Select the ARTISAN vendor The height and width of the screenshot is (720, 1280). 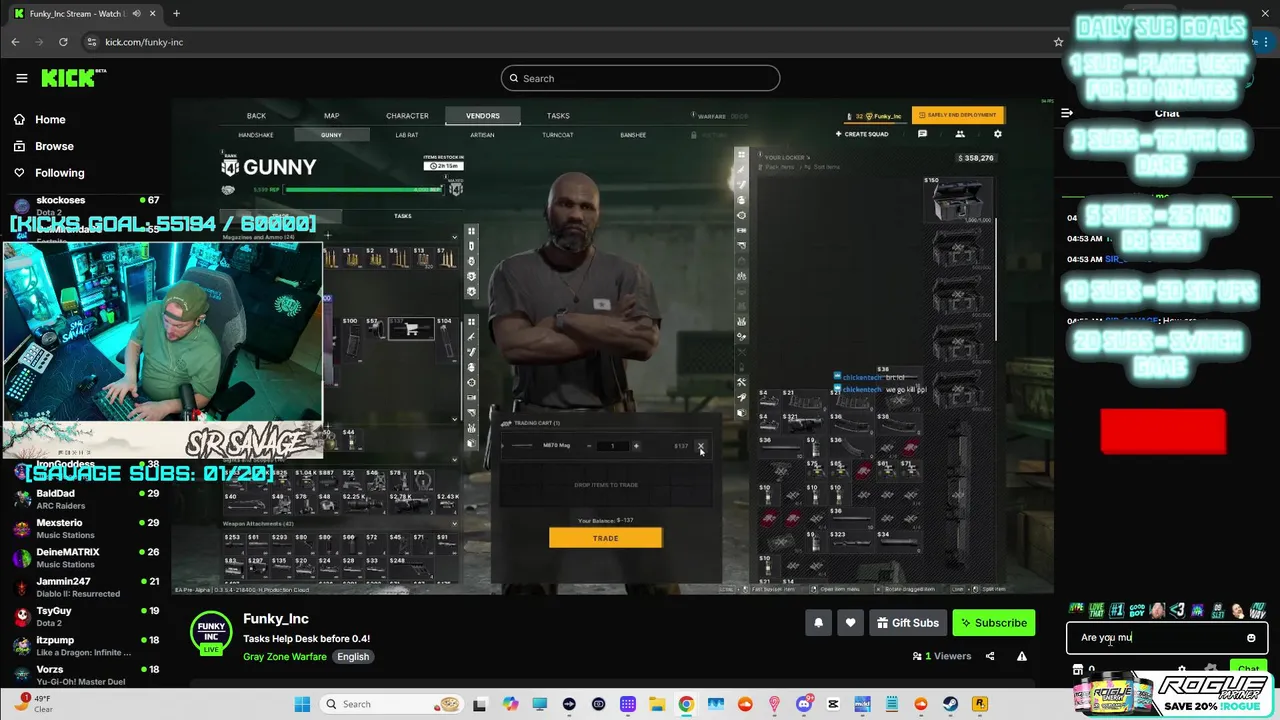482,135
